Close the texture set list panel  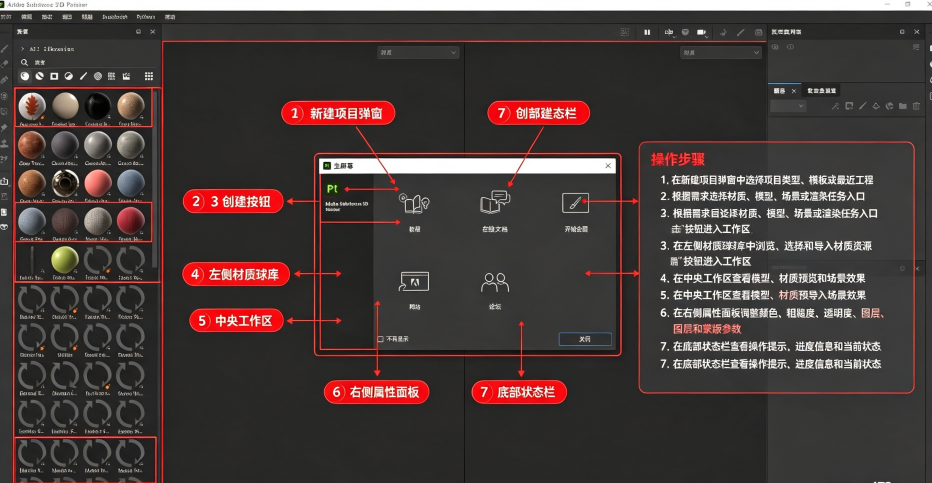pyautogui.click(x=917, y=31)
